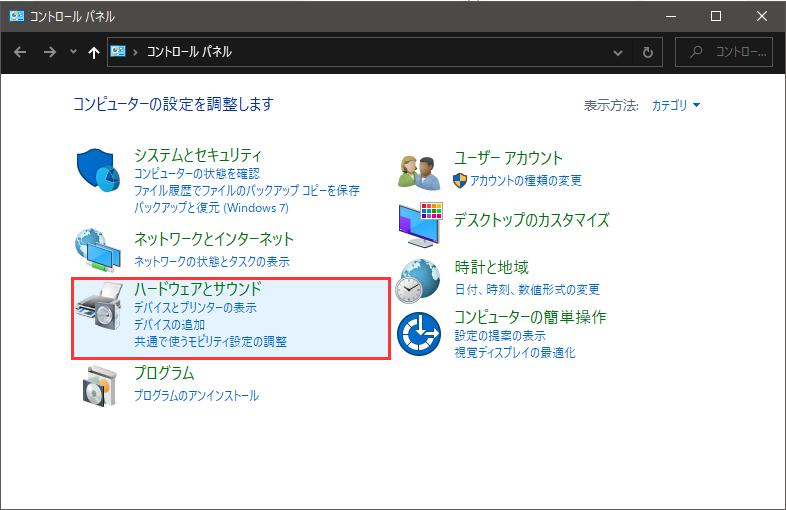Screen dimensions: 786x510
Task: Open システムとセキュリティ category
Action: pos(198,155)
